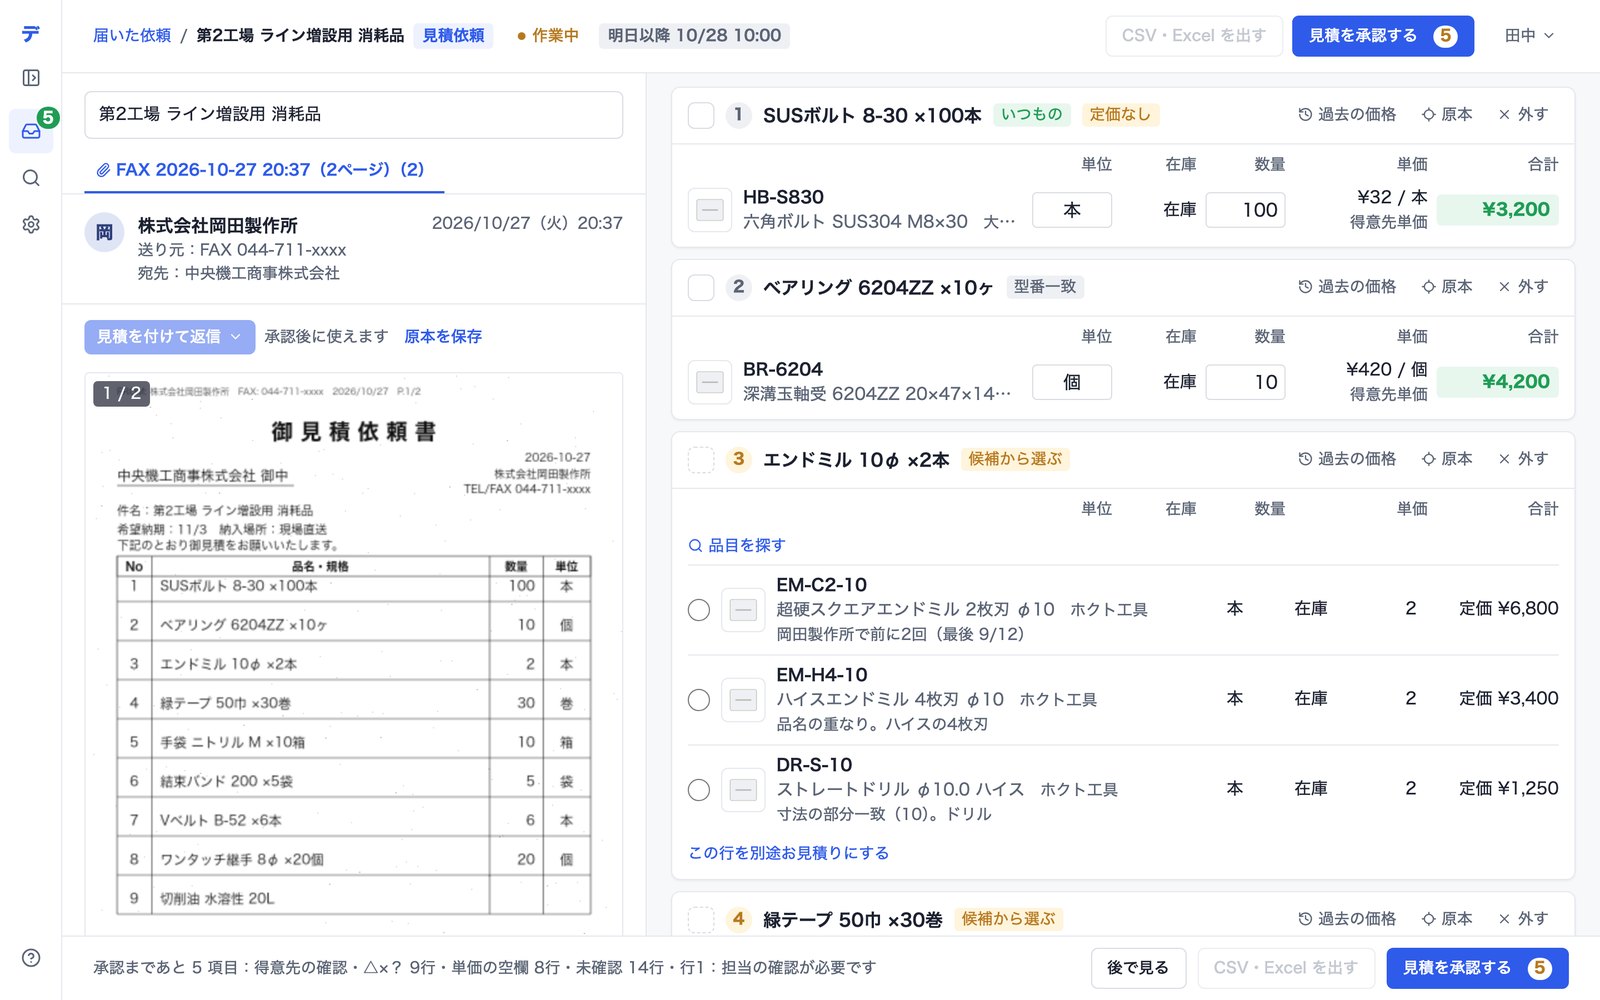This screenshot has width=1600, height=1000.
Task: Open the 本 unit selector for HB-S830
Action: point(1072,210)
